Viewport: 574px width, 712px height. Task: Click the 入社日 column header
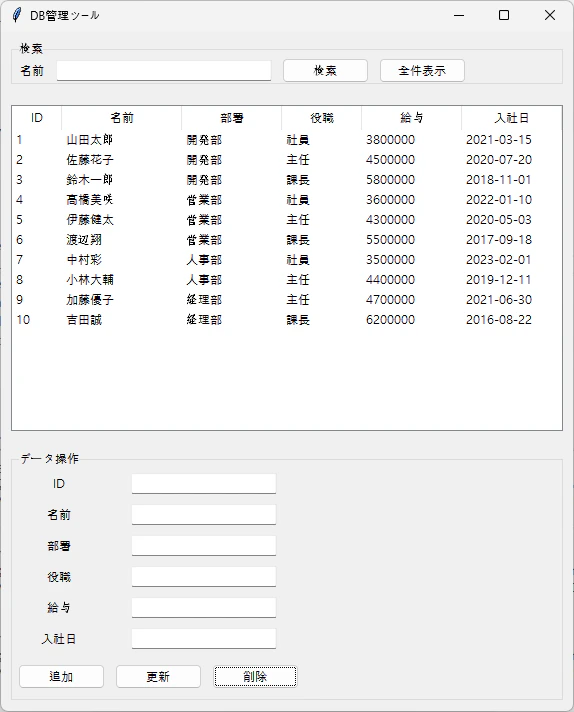[x=512, y=118]
